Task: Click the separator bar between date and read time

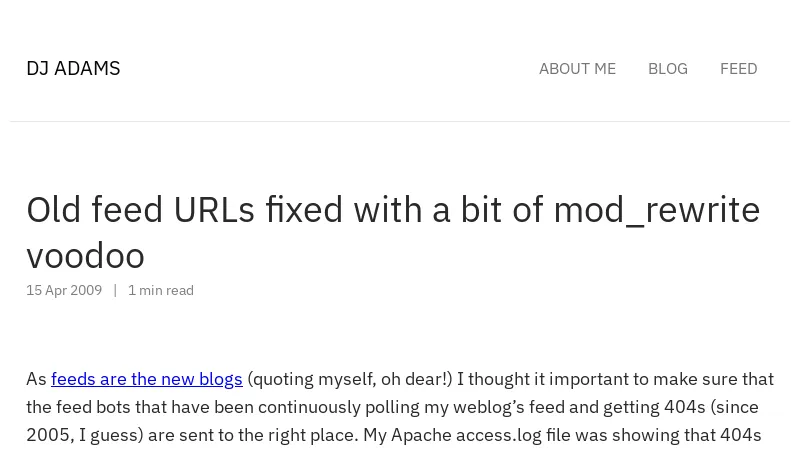Action: coord(115,290)
